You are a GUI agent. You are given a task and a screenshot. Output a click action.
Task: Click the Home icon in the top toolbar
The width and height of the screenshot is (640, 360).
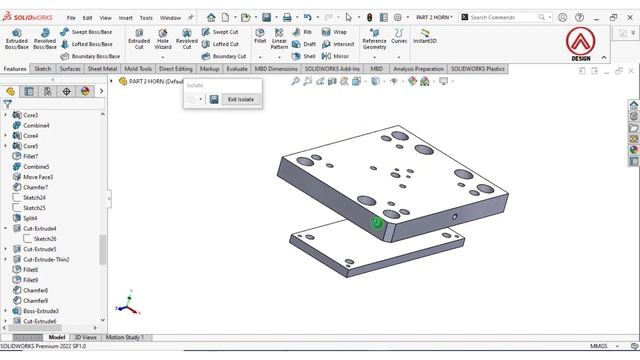coord(211,18)
